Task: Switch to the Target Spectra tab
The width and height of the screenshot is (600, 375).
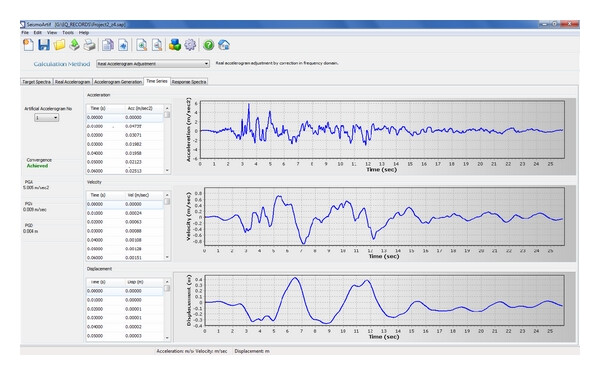Action: (36, 82)
